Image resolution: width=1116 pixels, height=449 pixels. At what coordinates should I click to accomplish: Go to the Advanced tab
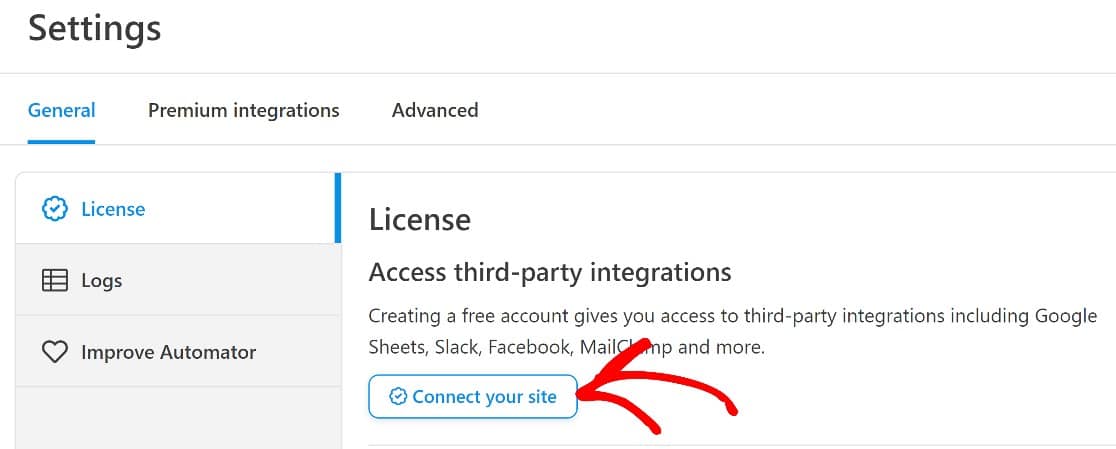pyautogui.click(x=435, y=110)
